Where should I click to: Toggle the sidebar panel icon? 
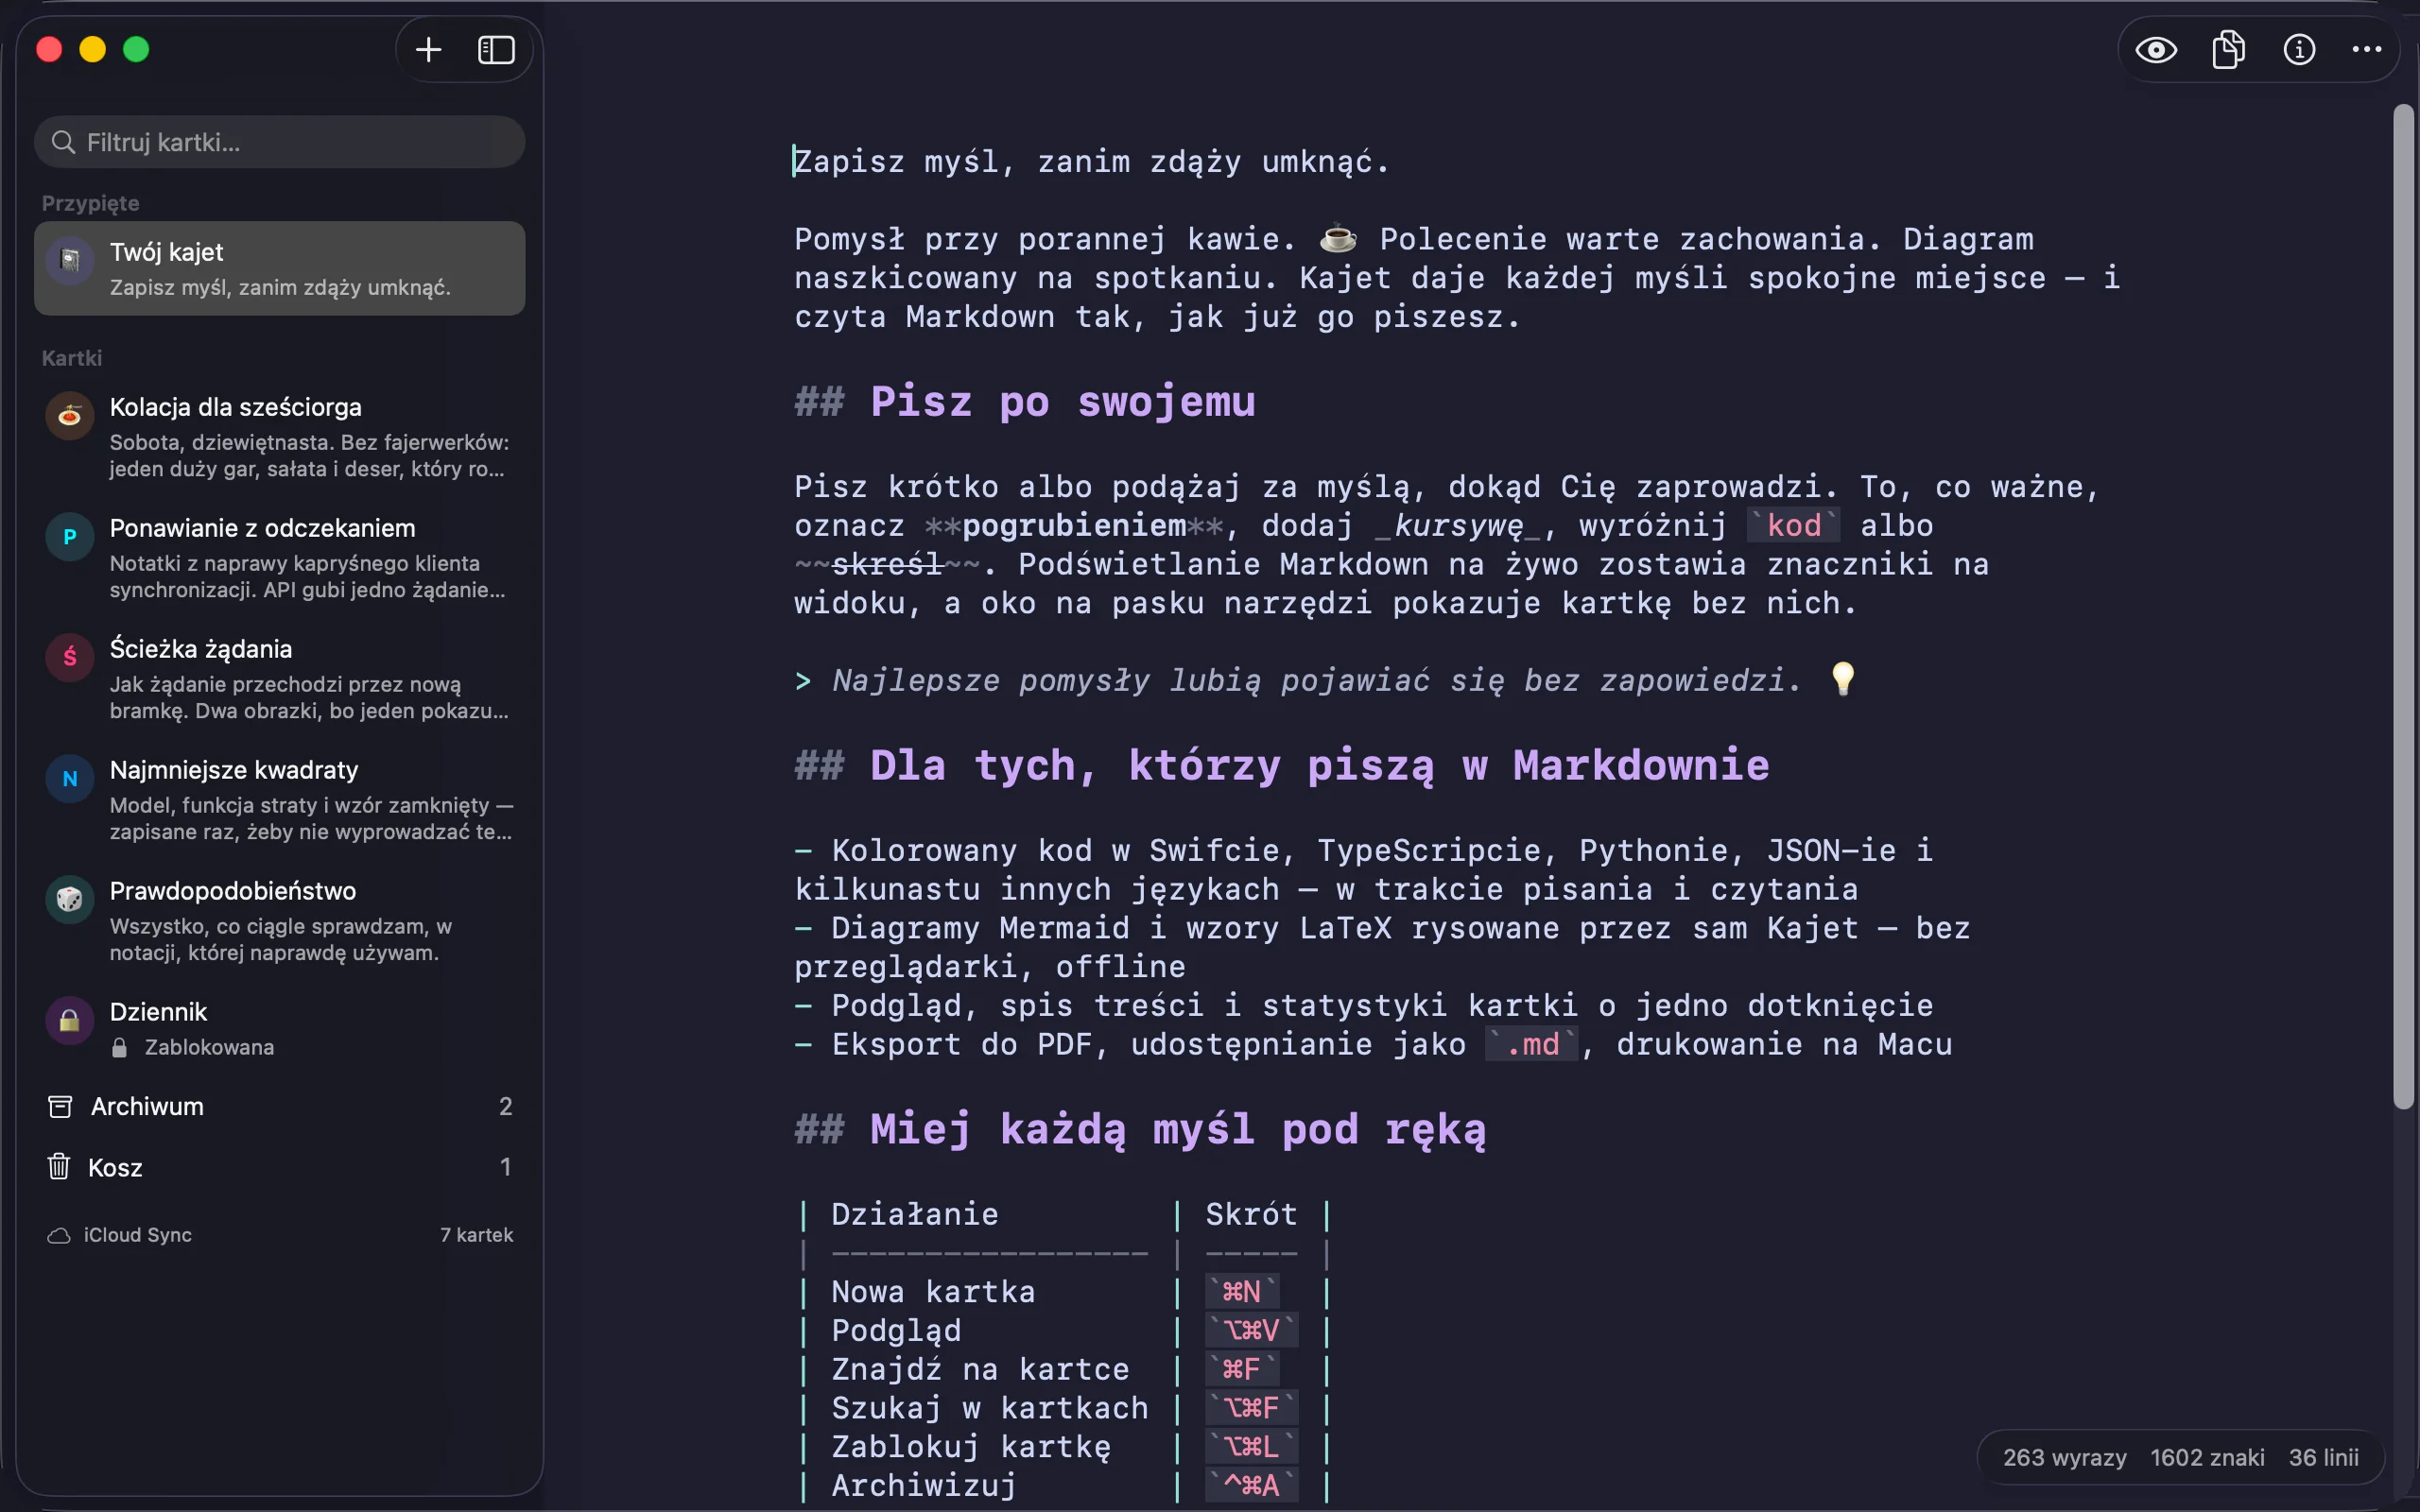[496, 50]
